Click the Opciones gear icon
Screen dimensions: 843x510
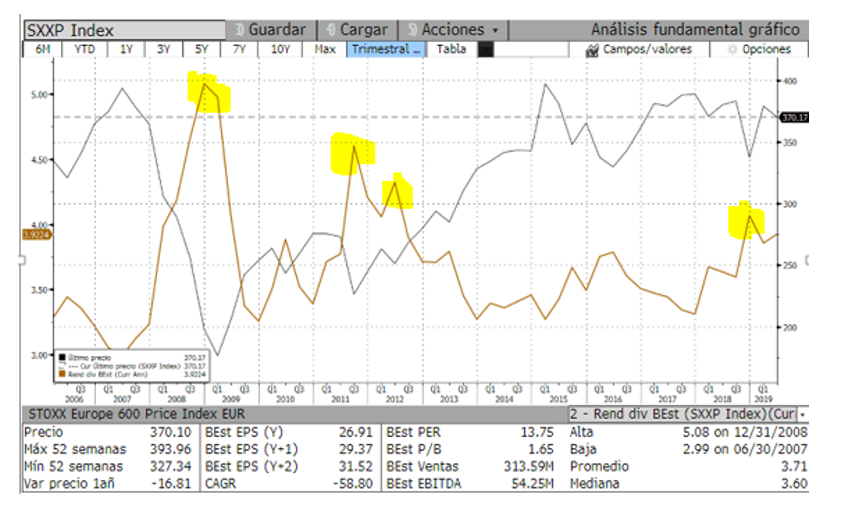pos(732,49)
